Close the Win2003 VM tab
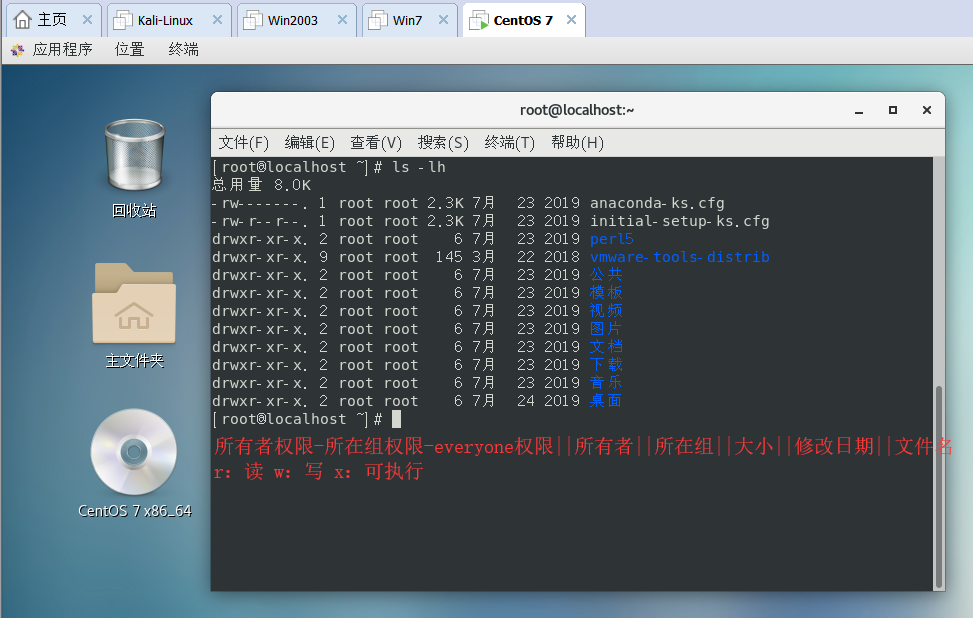Viewport: 973px width, 618px height. [342, 20]
